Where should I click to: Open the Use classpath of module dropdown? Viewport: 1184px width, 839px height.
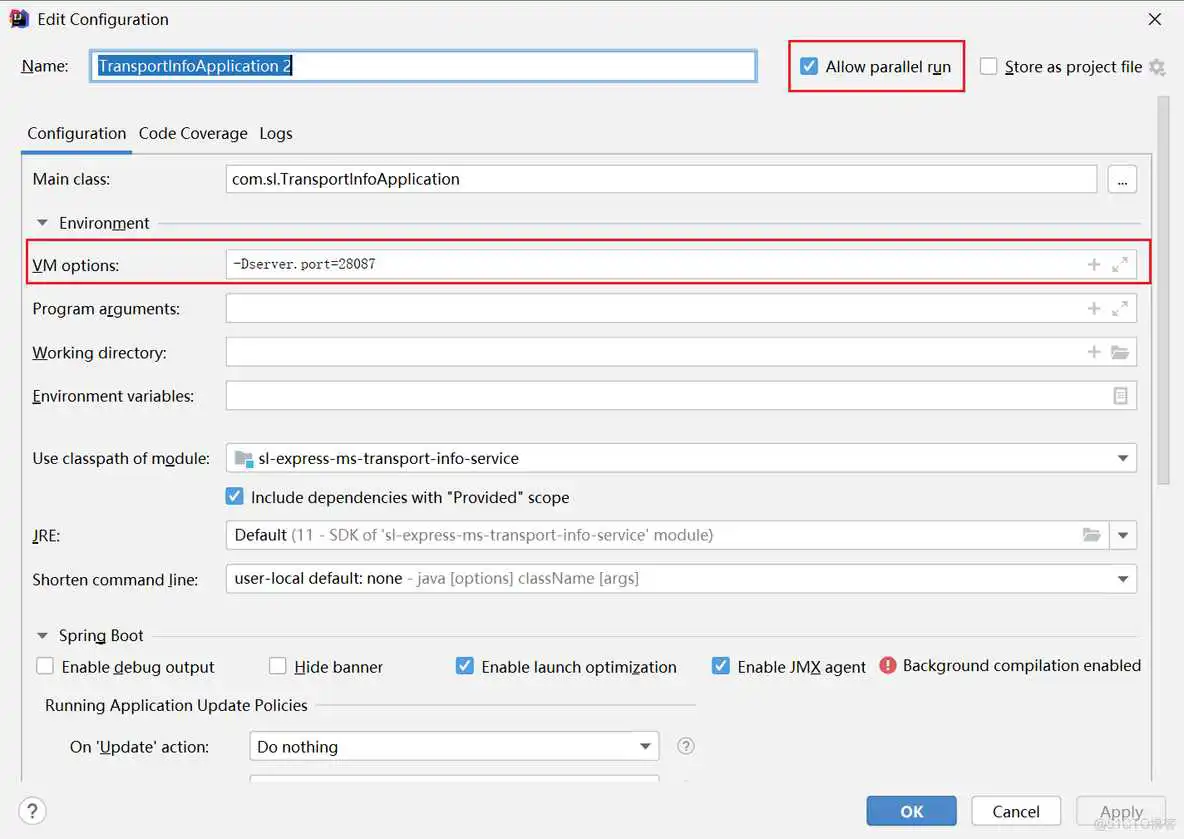(x=1122, y=459)
